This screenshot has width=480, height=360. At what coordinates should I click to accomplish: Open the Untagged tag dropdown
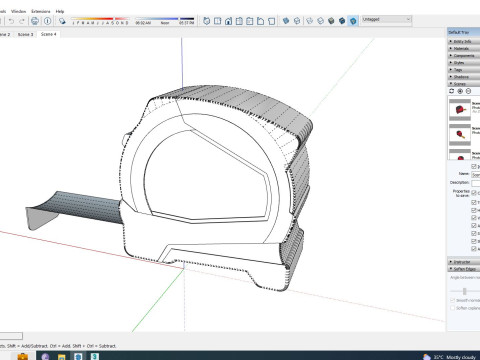pos(386,19)
